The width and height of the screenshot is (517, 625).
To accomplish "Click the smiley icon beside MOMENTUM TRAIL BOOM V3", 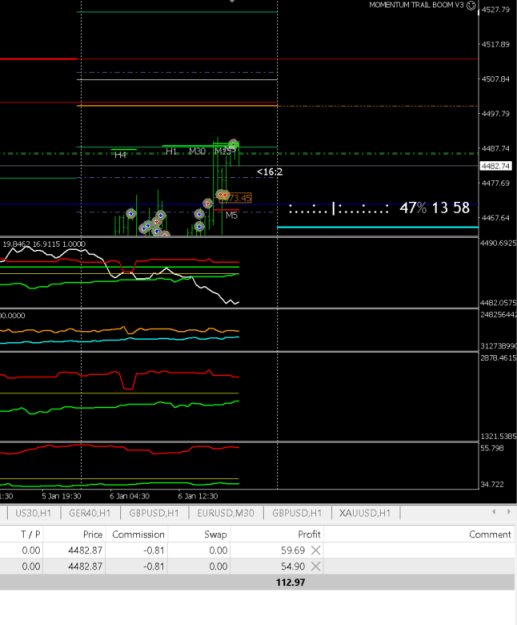I will point(471,5).
